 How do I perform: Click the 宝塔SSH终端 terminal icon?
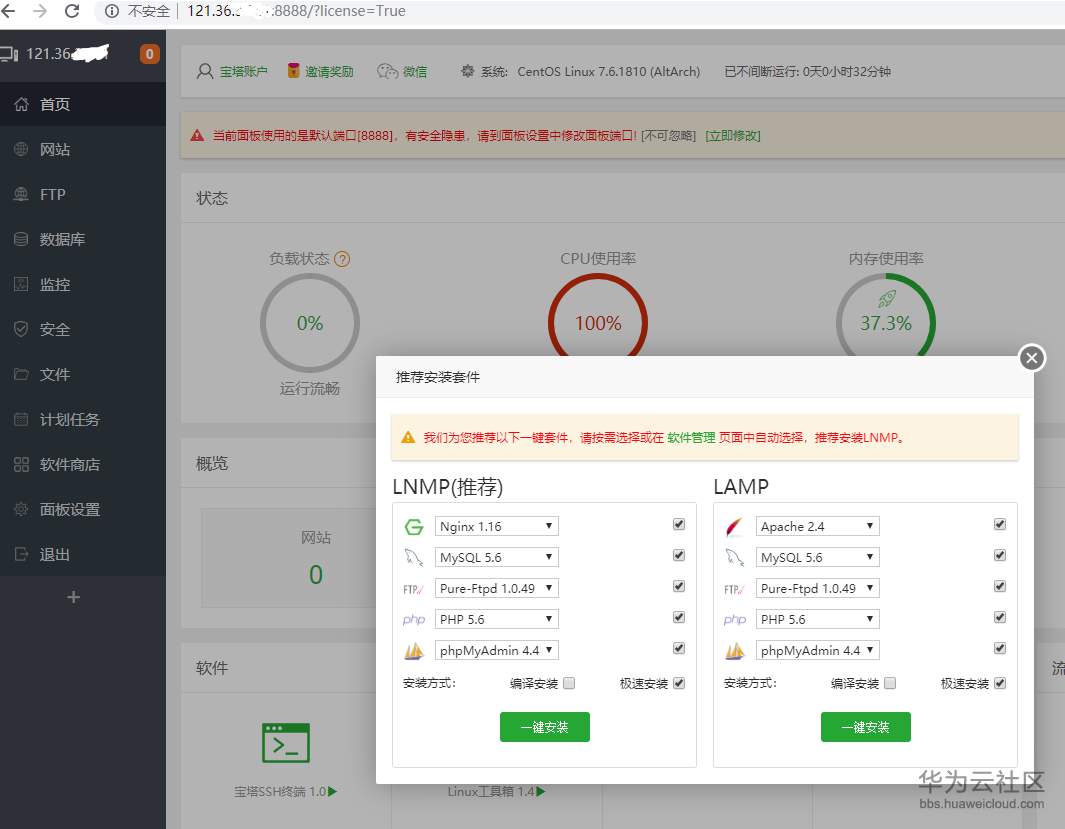pos(286,742)
